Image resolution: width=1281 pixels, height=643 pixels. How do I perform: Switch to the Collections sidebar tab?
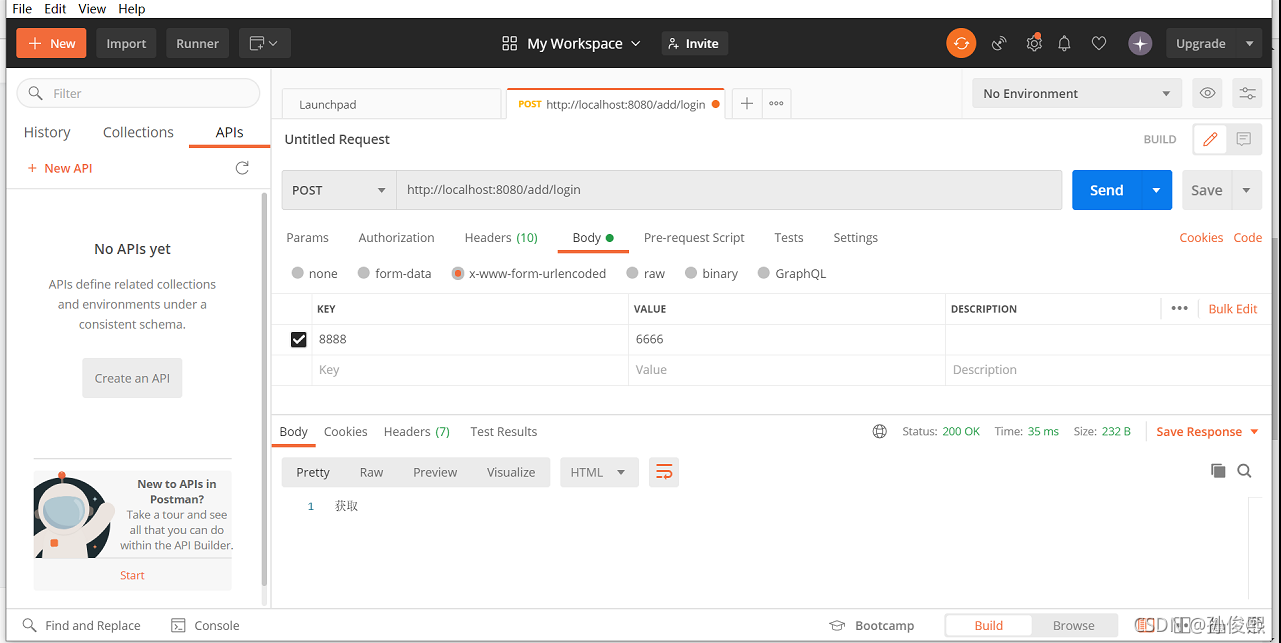click(138, 132)
